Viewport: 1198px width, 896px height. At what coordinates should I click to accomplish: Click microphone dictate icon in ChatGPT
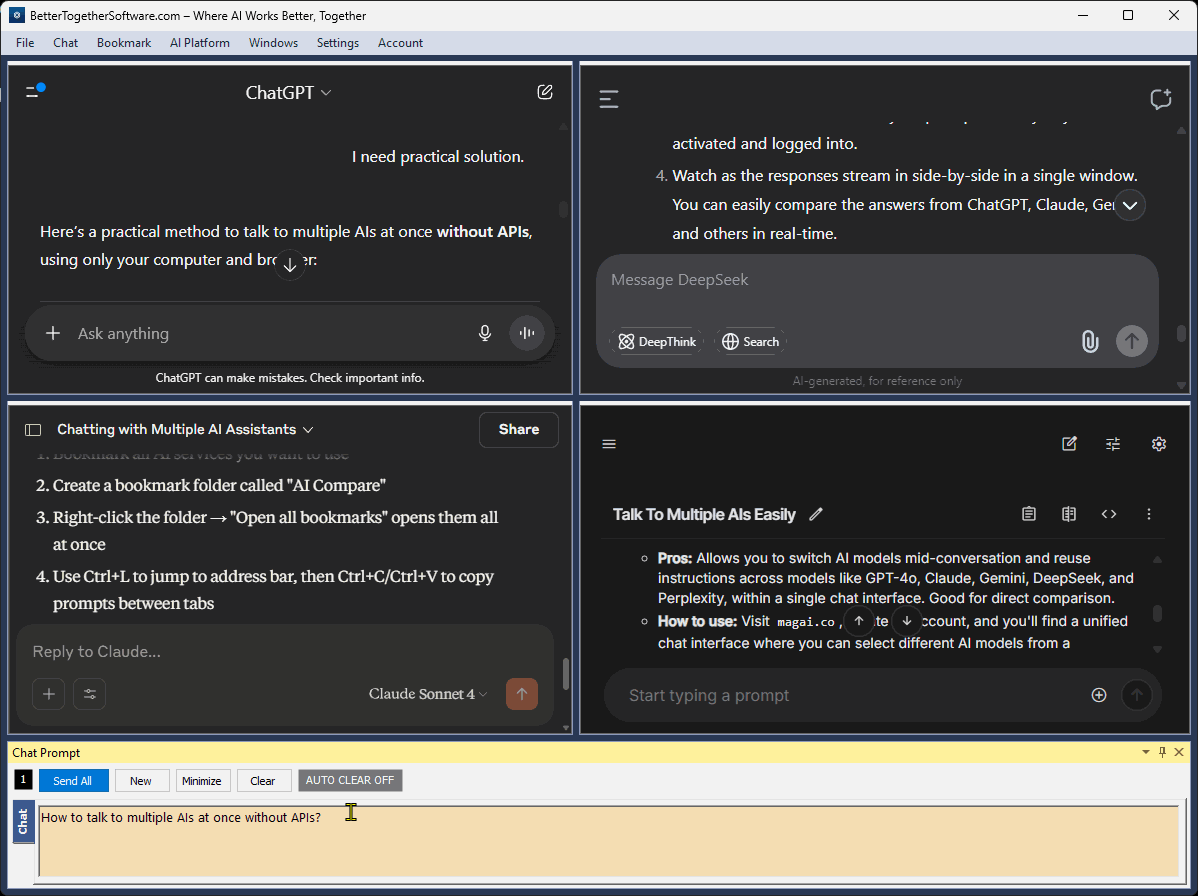[484, 333]
